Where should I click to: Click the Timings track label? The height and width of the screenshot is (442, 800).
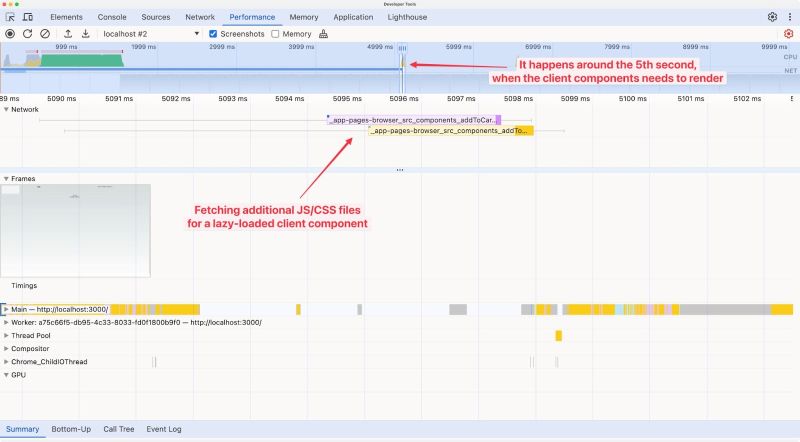(24, 285)
